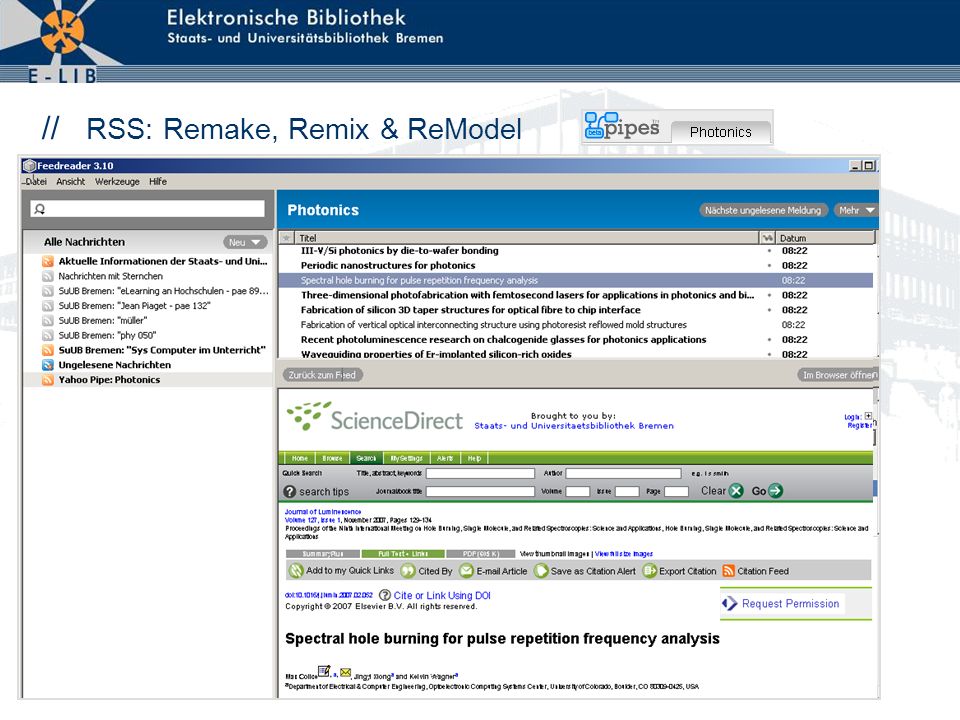Click RSS icon beside Yahoo Pipe: Photonics
Viewport: 960px width, 720px height.
[48, 380]
